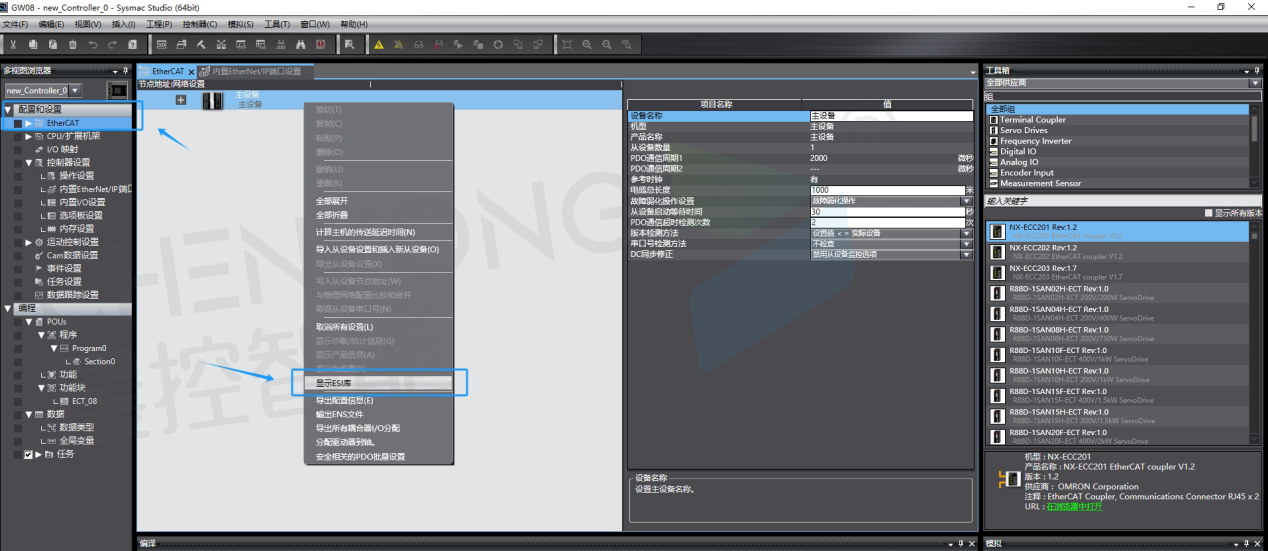The image size is (1268, 551).
Task: Open the 模拟(S) menu
Action: (x=240, y=24)
